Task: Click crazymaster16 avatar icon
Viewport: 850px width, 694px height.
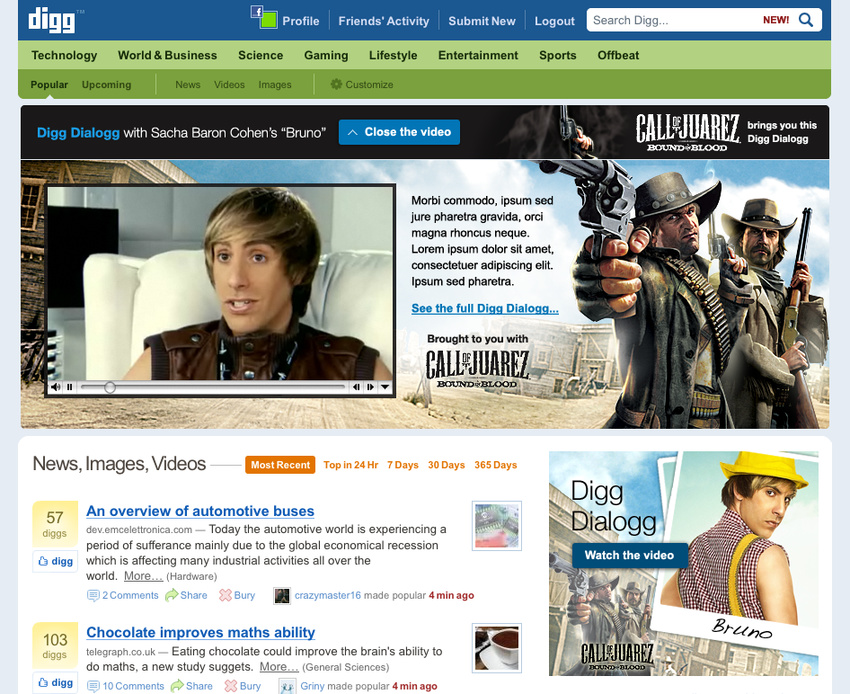Action: pyautogui.click(x=282, y=596)
